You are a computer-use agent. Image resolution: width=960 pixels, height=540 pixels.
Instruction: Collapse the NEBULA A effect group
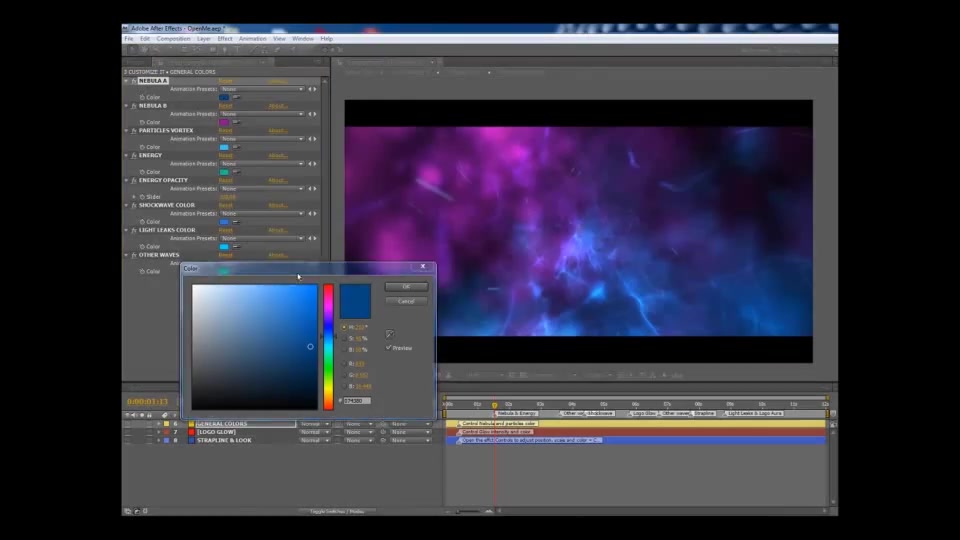click(127, 81)
